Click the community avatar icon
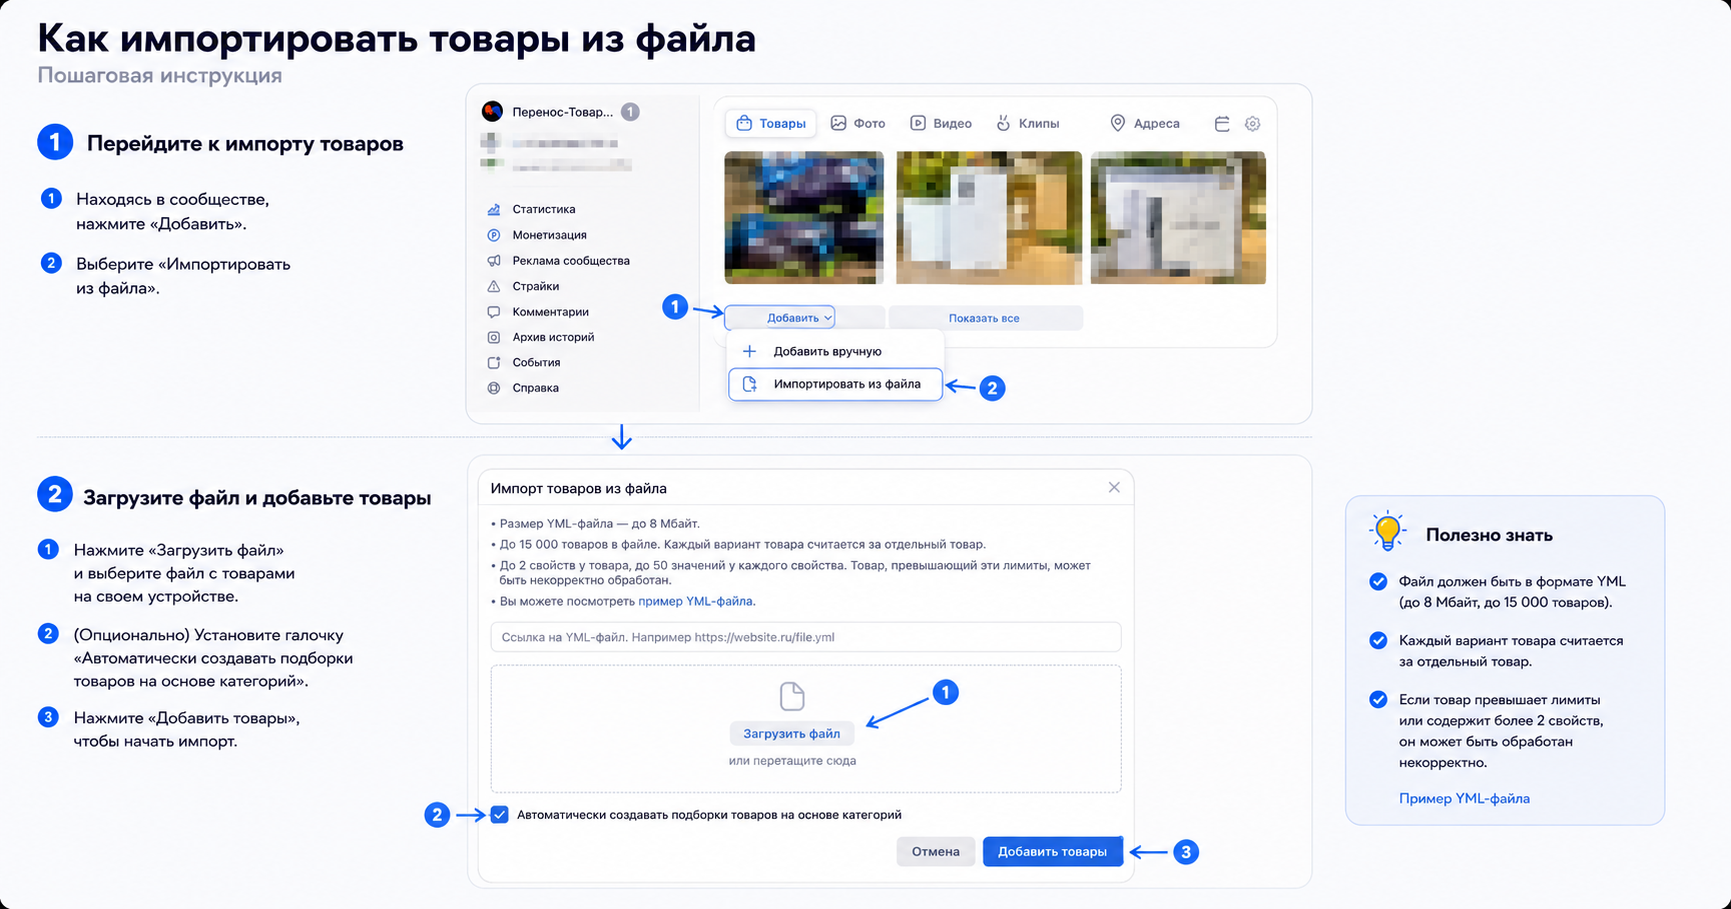The height and width of the screenshot is (909, 1731). 492,111
